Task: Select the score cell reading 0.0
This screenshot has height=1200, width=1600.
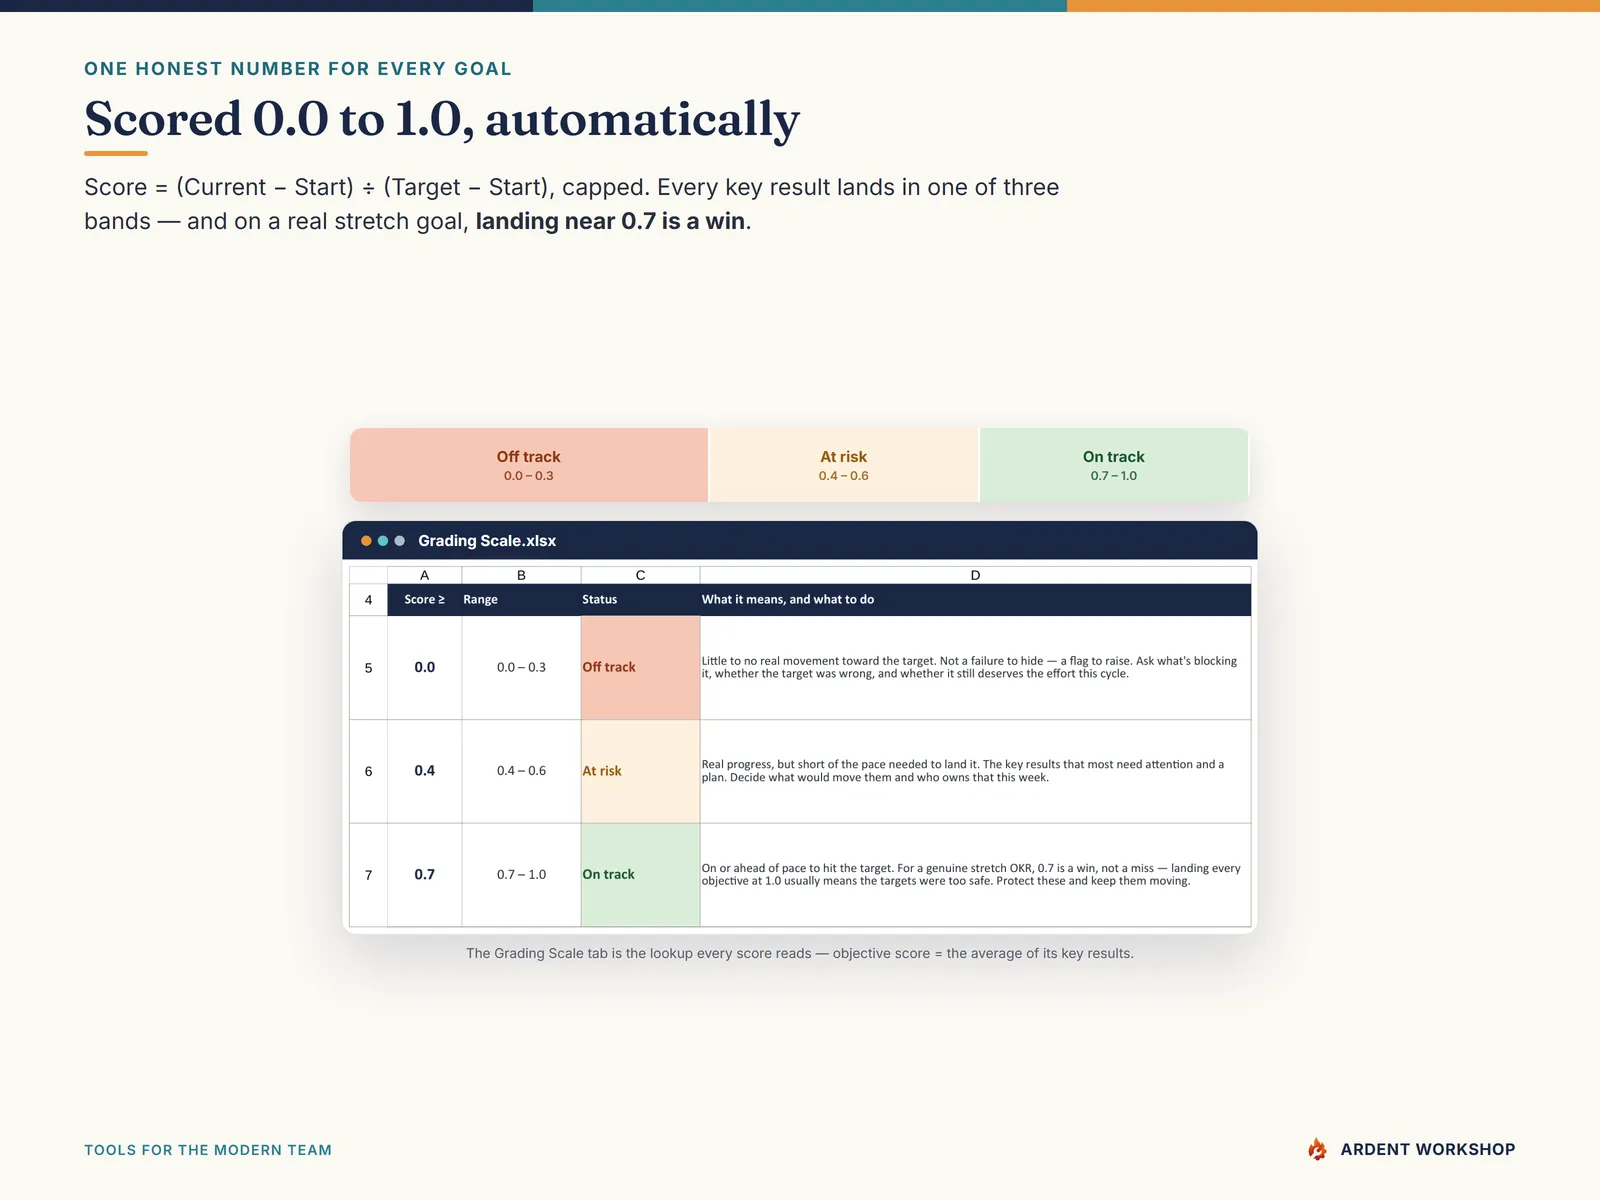Action: [x=425, y=668]
